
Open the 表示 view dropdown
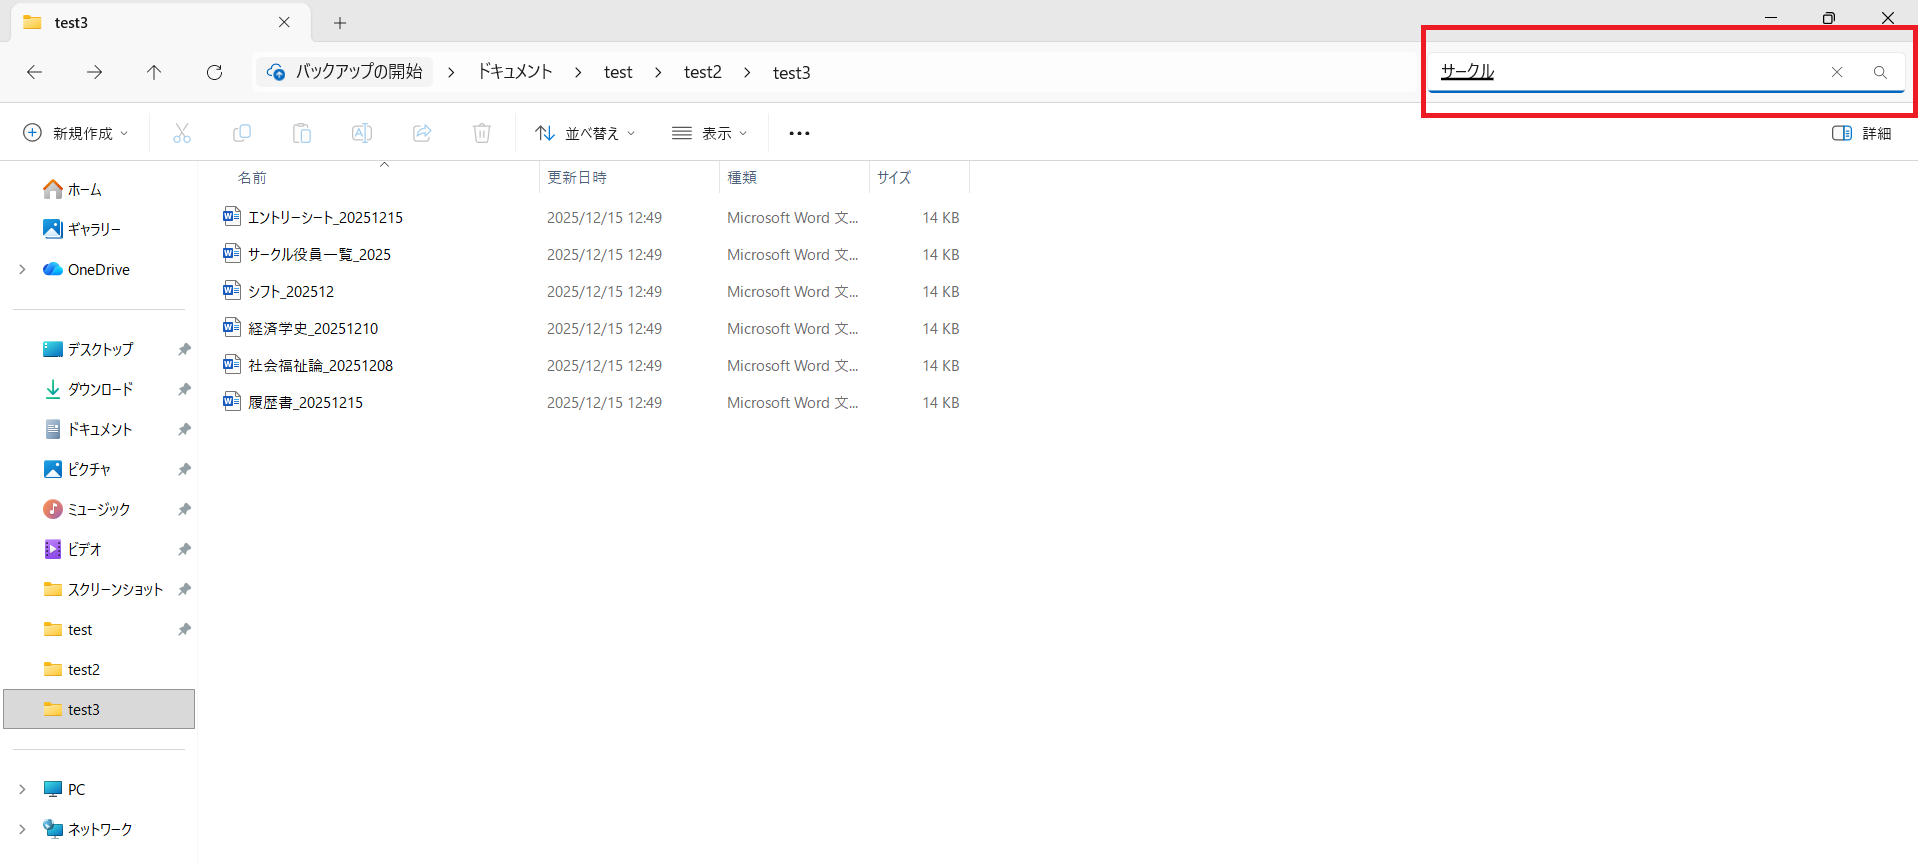point(710,133)
